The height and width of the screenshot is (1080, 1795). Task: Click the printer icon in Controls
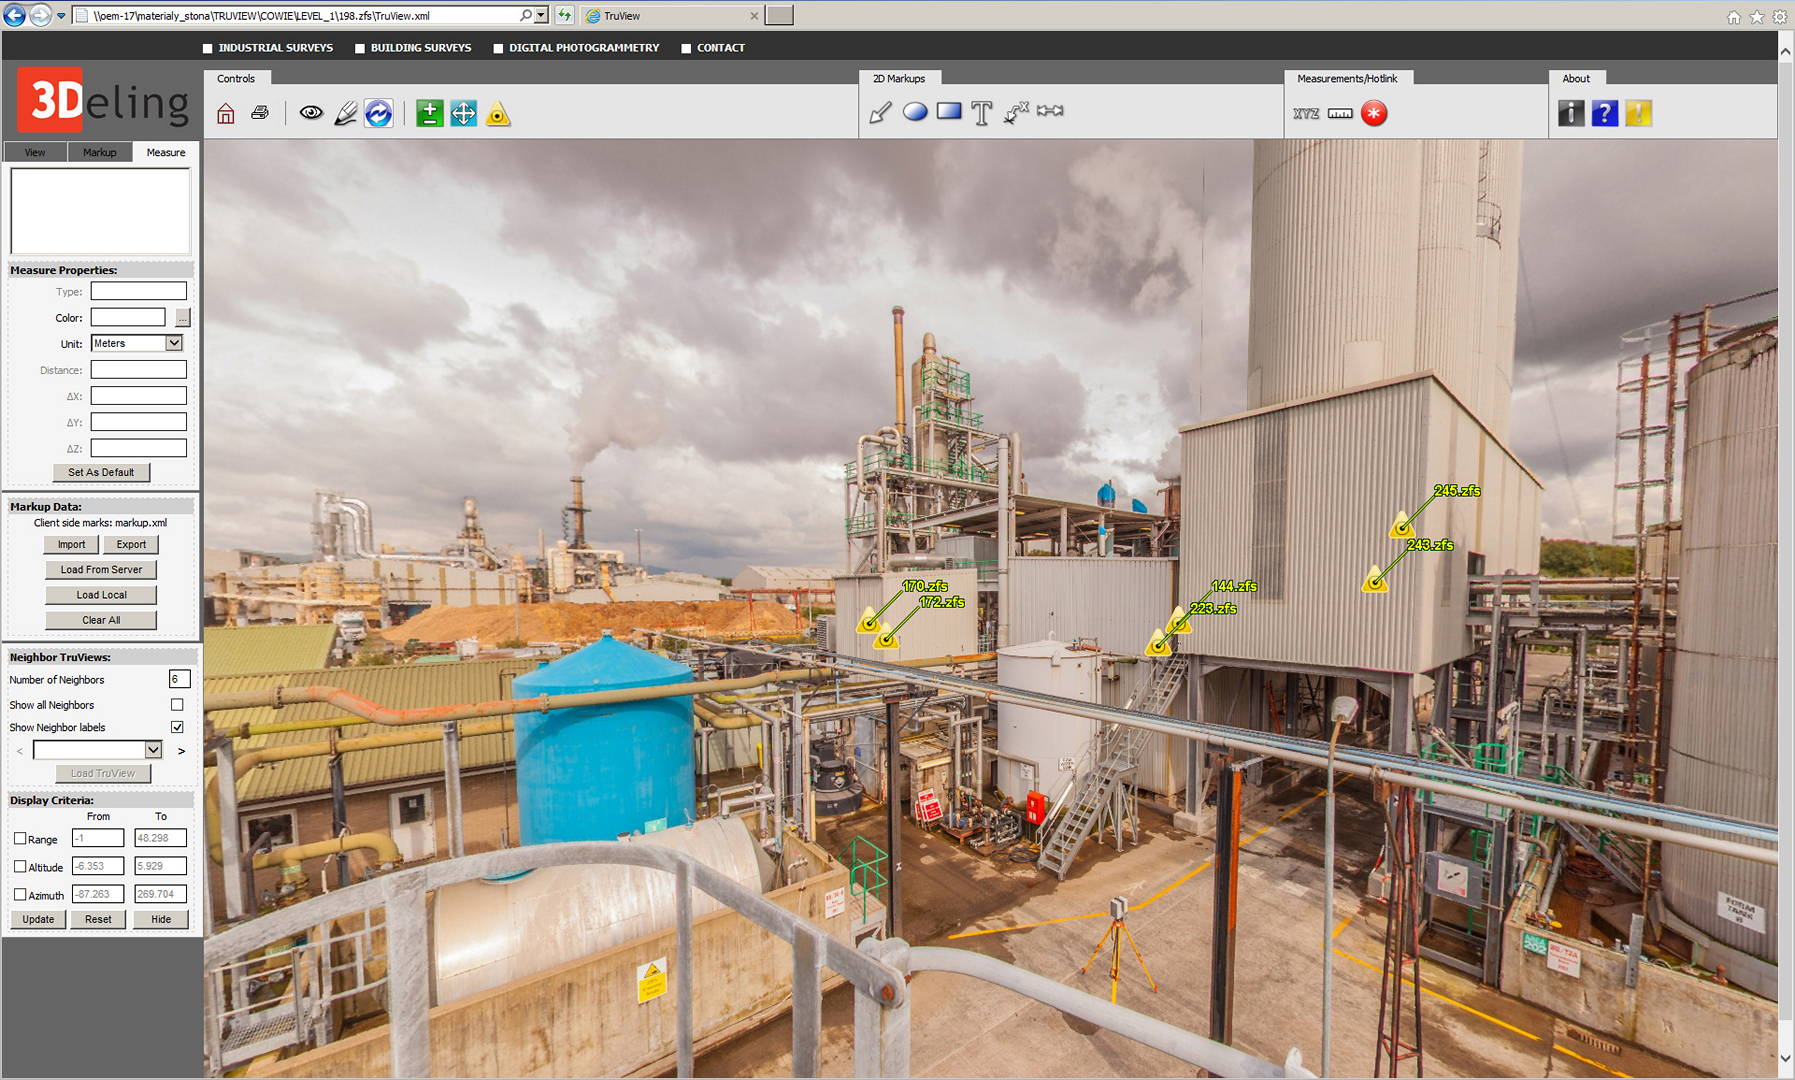[260, 113]
